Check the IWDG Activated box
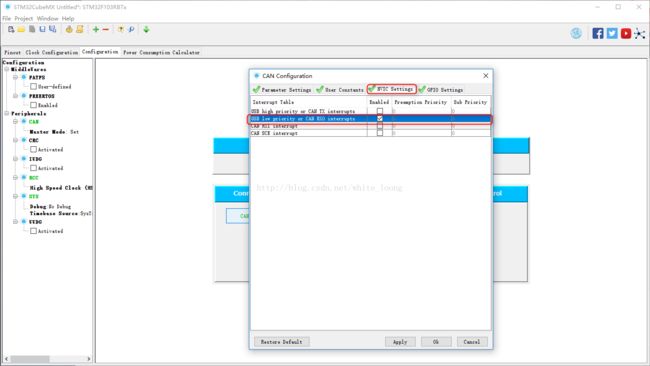650x366 pixels. tap(33, 168)
